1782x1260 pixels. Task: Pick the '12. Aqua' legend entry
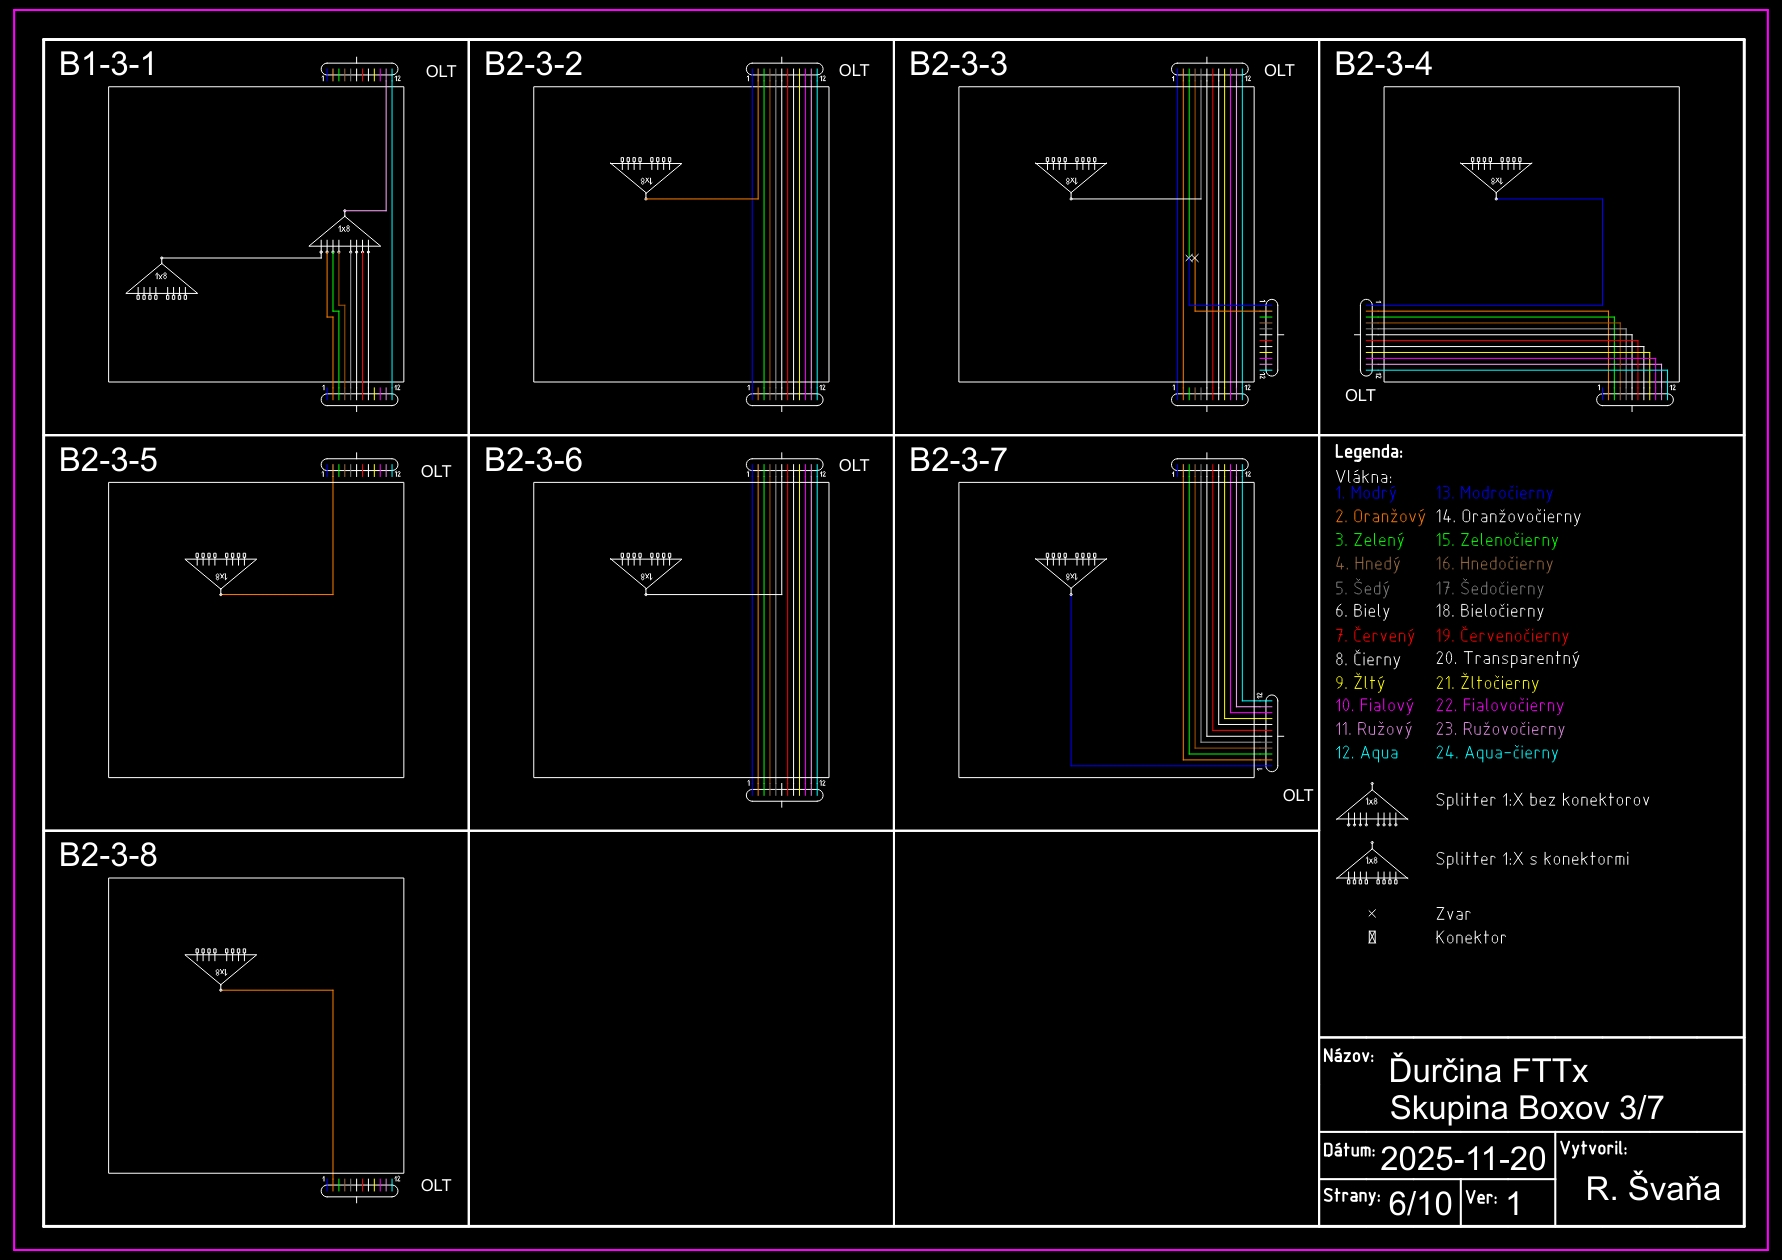click(x=1367, y=753)
